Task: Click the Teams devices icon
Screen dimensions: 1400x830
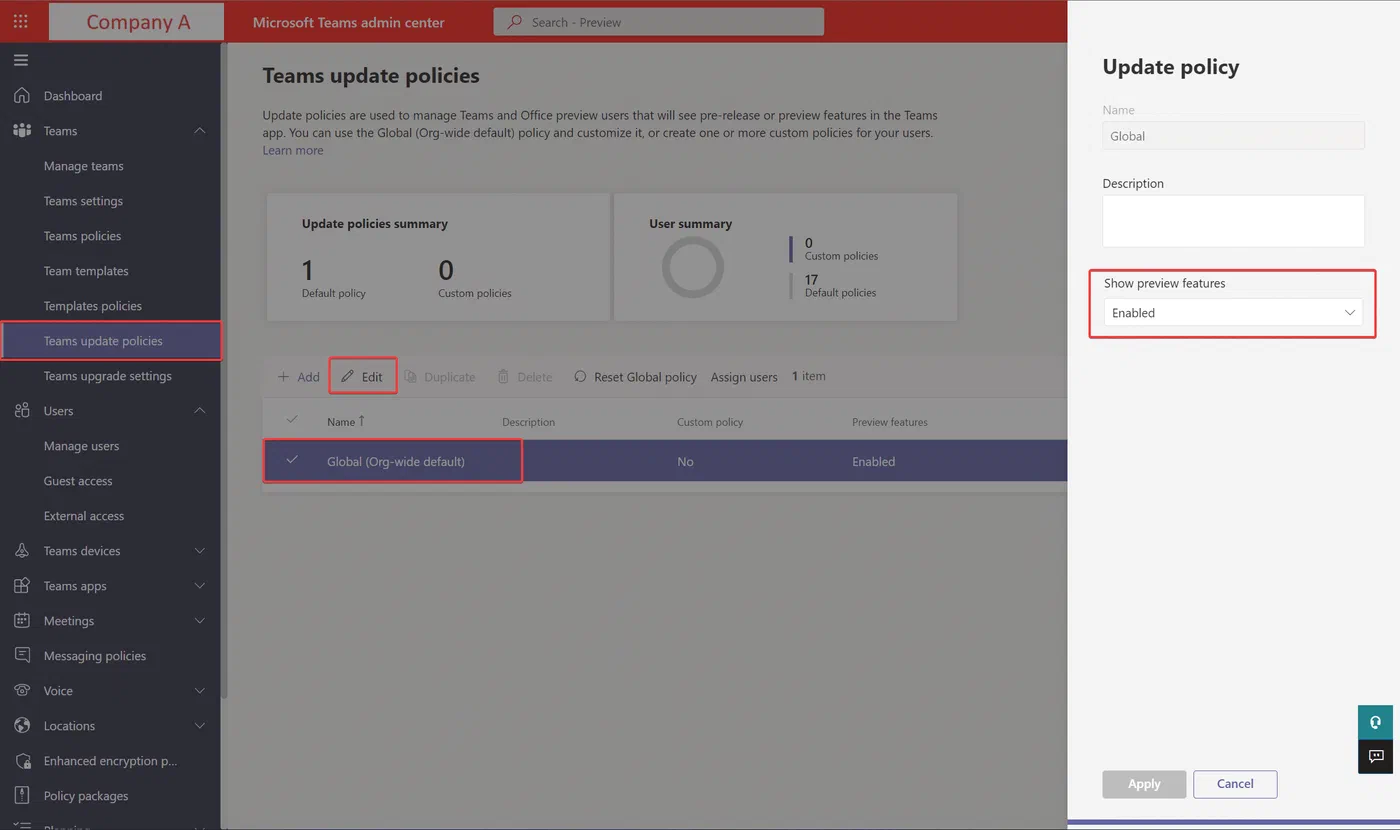Action: click(21, 551)
